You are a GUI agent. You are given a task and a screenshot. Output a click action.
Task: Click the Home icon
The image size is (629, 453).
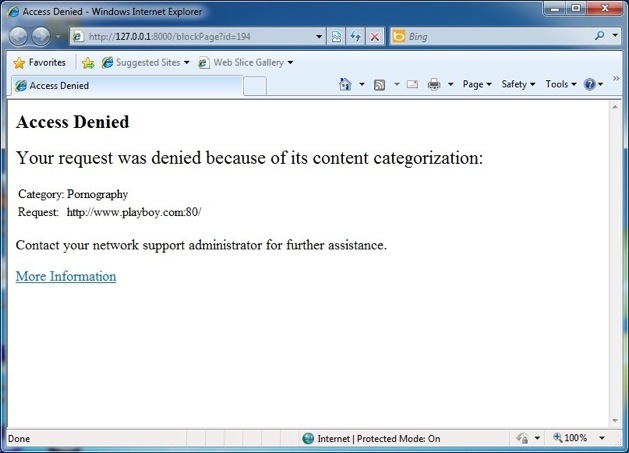(345, 84)
